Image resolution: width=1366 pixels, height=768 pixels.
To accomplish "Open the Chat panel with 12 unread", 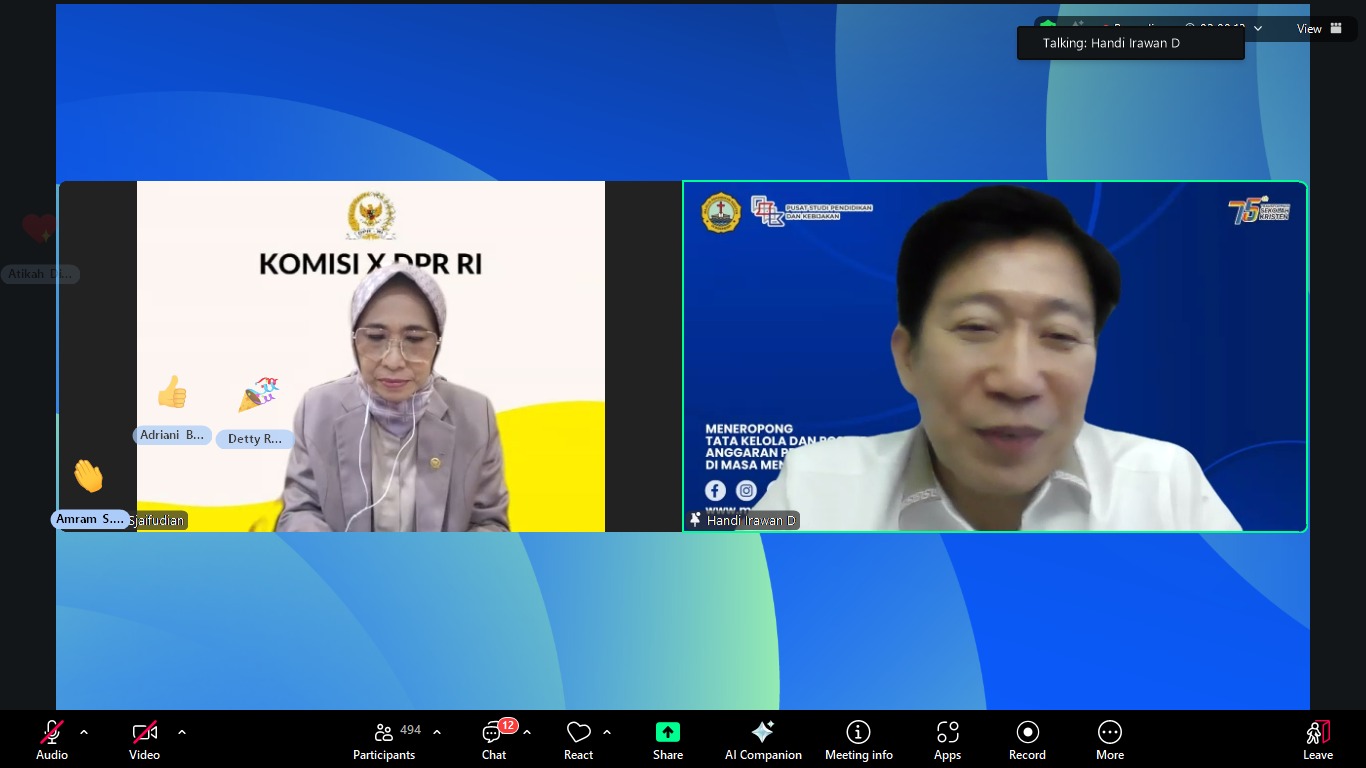I will coord(494,740).
